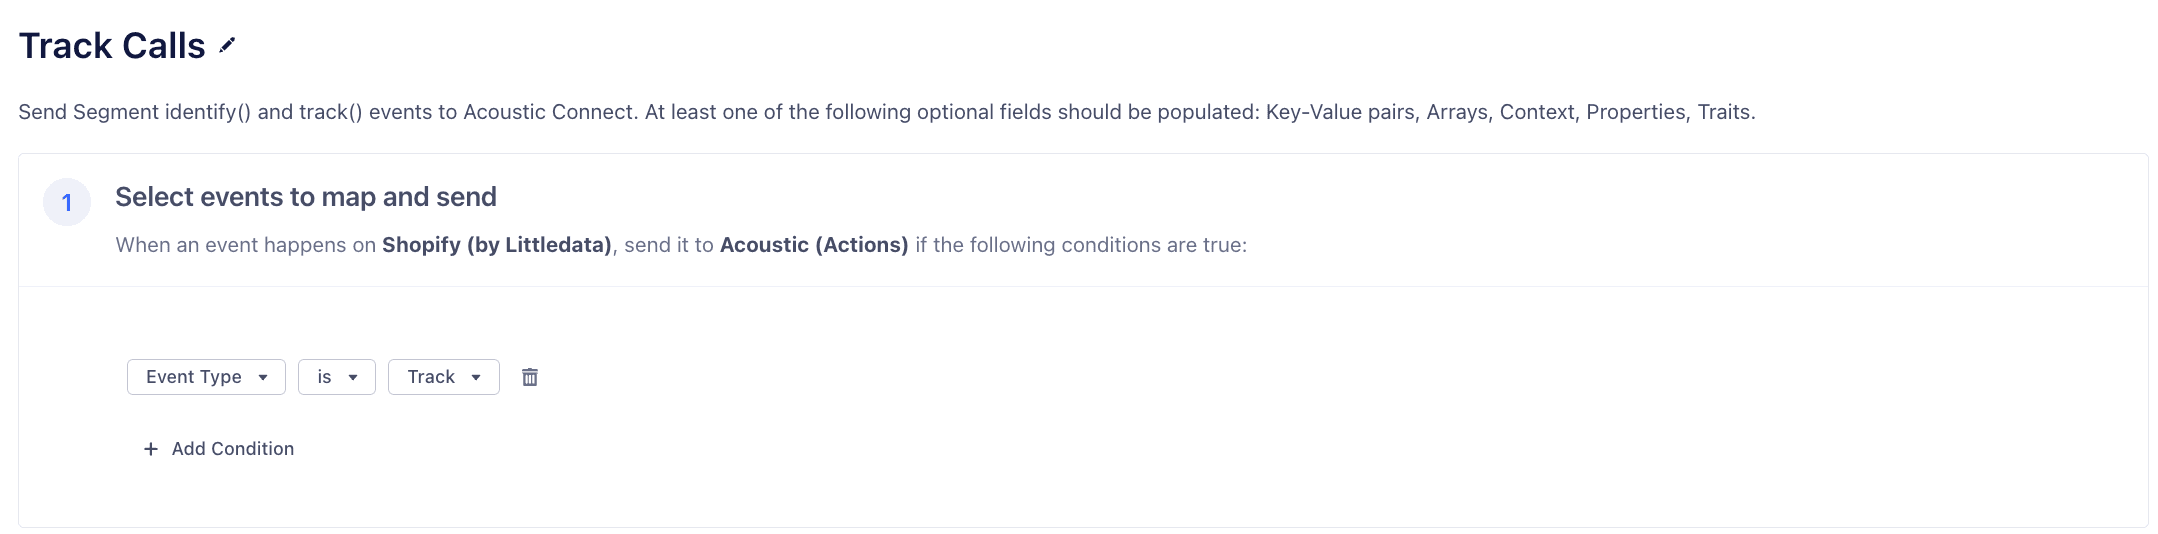Click the word "Traits" in the description

[1724, 112]
